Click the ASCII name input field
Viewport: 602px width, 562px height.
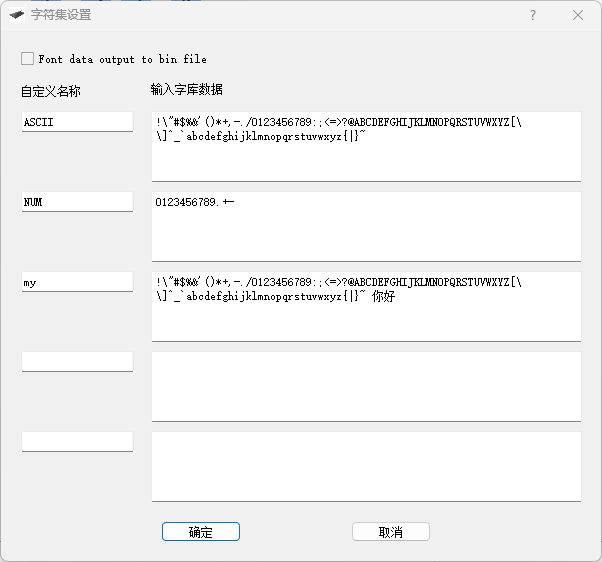[x=77, y=122]
